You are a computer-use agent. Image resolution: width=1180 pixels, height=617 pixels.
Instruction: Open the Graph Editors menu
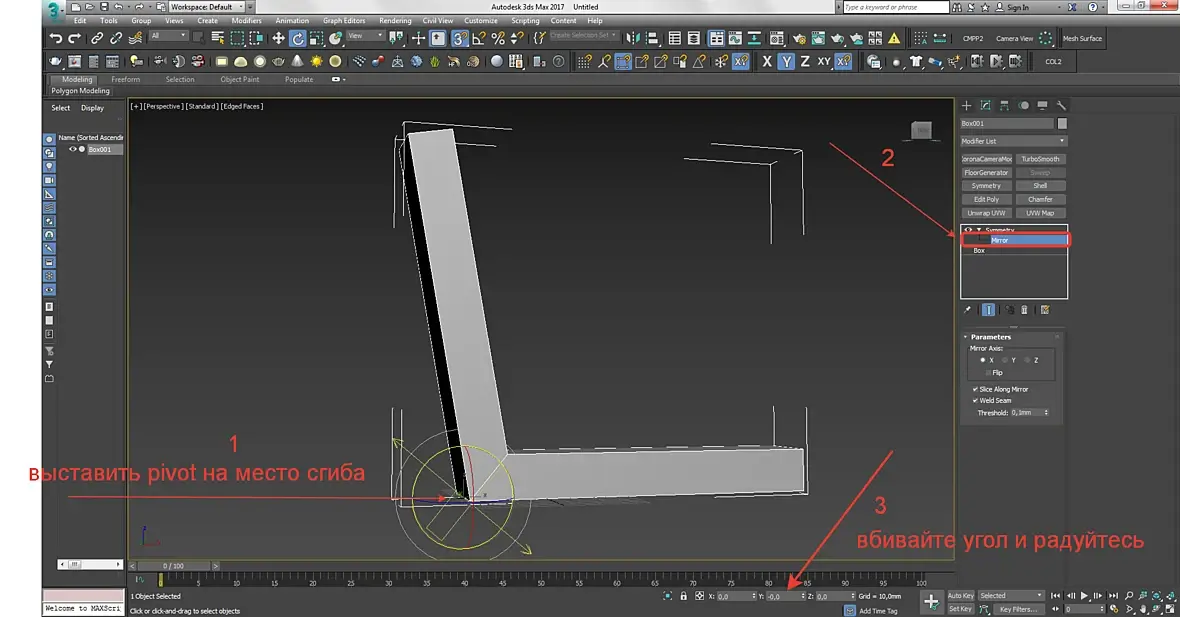point(344,20)
